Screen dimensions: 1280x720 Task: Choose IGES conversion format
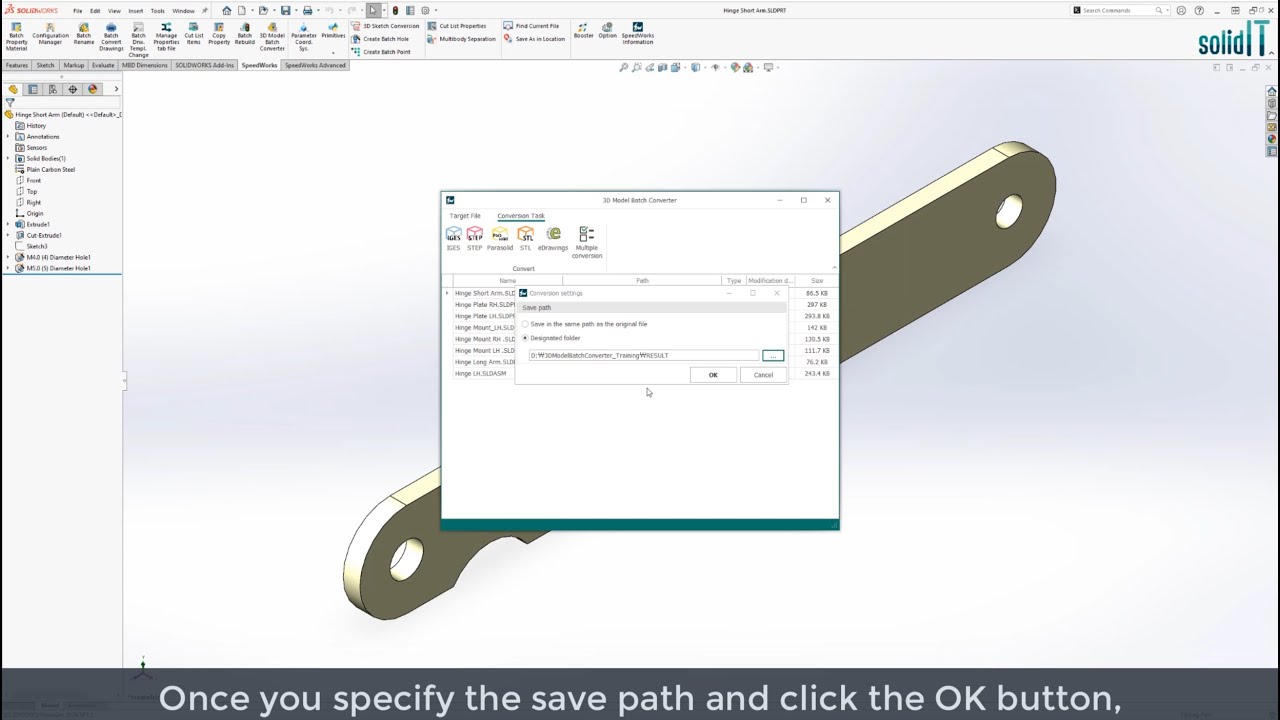coord(453,239)
